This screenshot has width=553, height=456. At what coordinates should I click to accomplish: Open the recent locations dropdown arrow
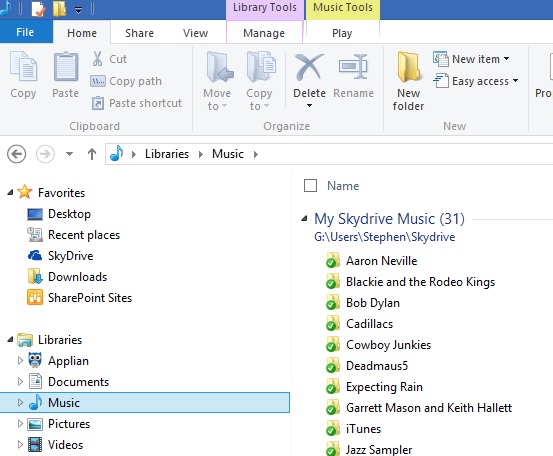point(69,154)
